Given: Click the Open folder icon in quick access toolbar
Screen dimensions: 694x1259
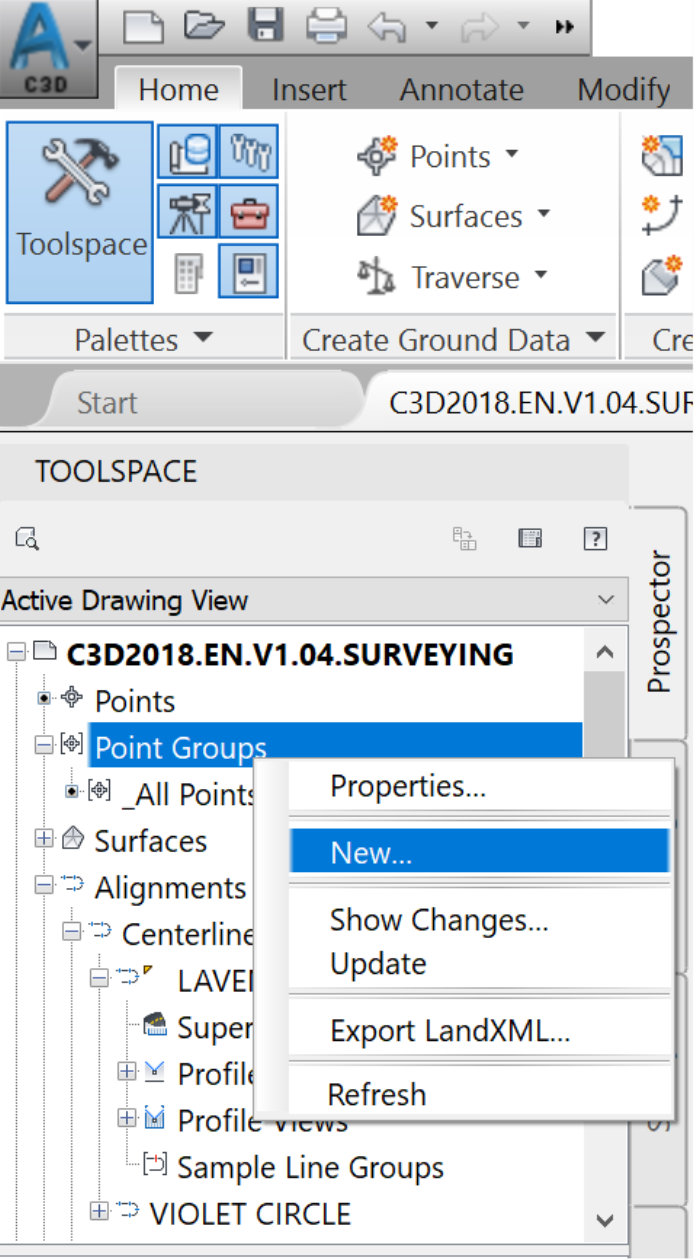Looking at the screenshot, I should pos(205,26).
